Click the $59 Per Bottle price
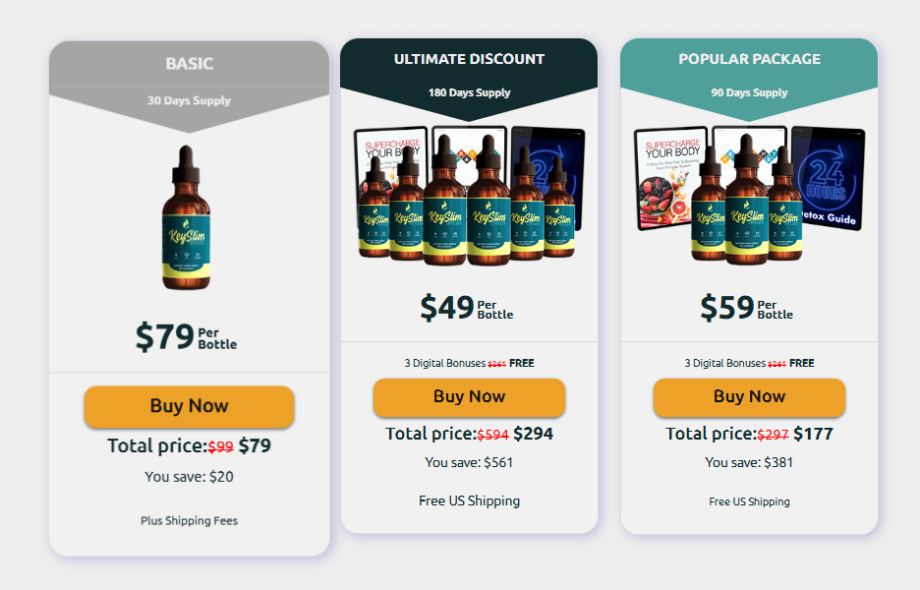This screenshot has width=920, height=590. point(746,307)
